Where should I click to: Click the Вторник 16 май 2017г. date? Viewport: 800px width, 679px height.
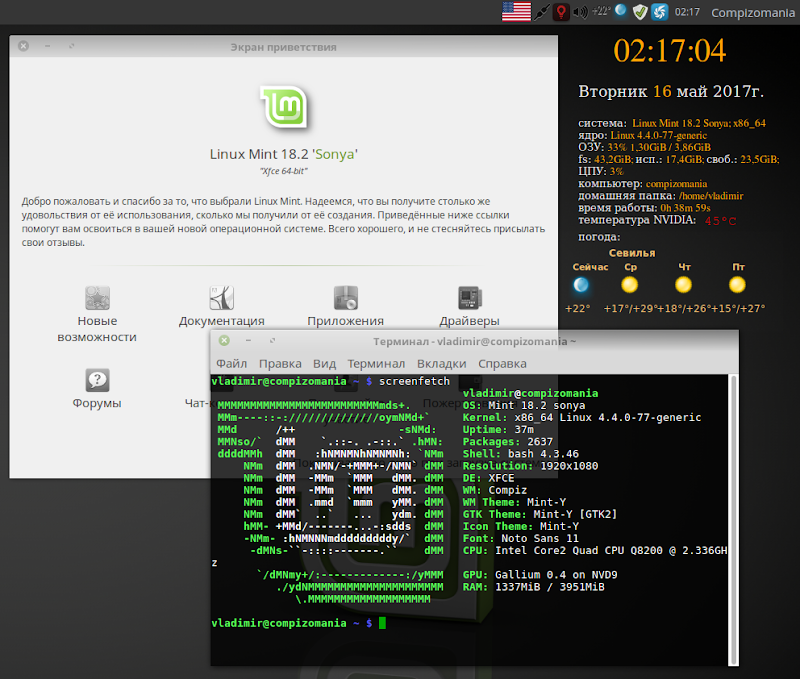click(671, 91)
